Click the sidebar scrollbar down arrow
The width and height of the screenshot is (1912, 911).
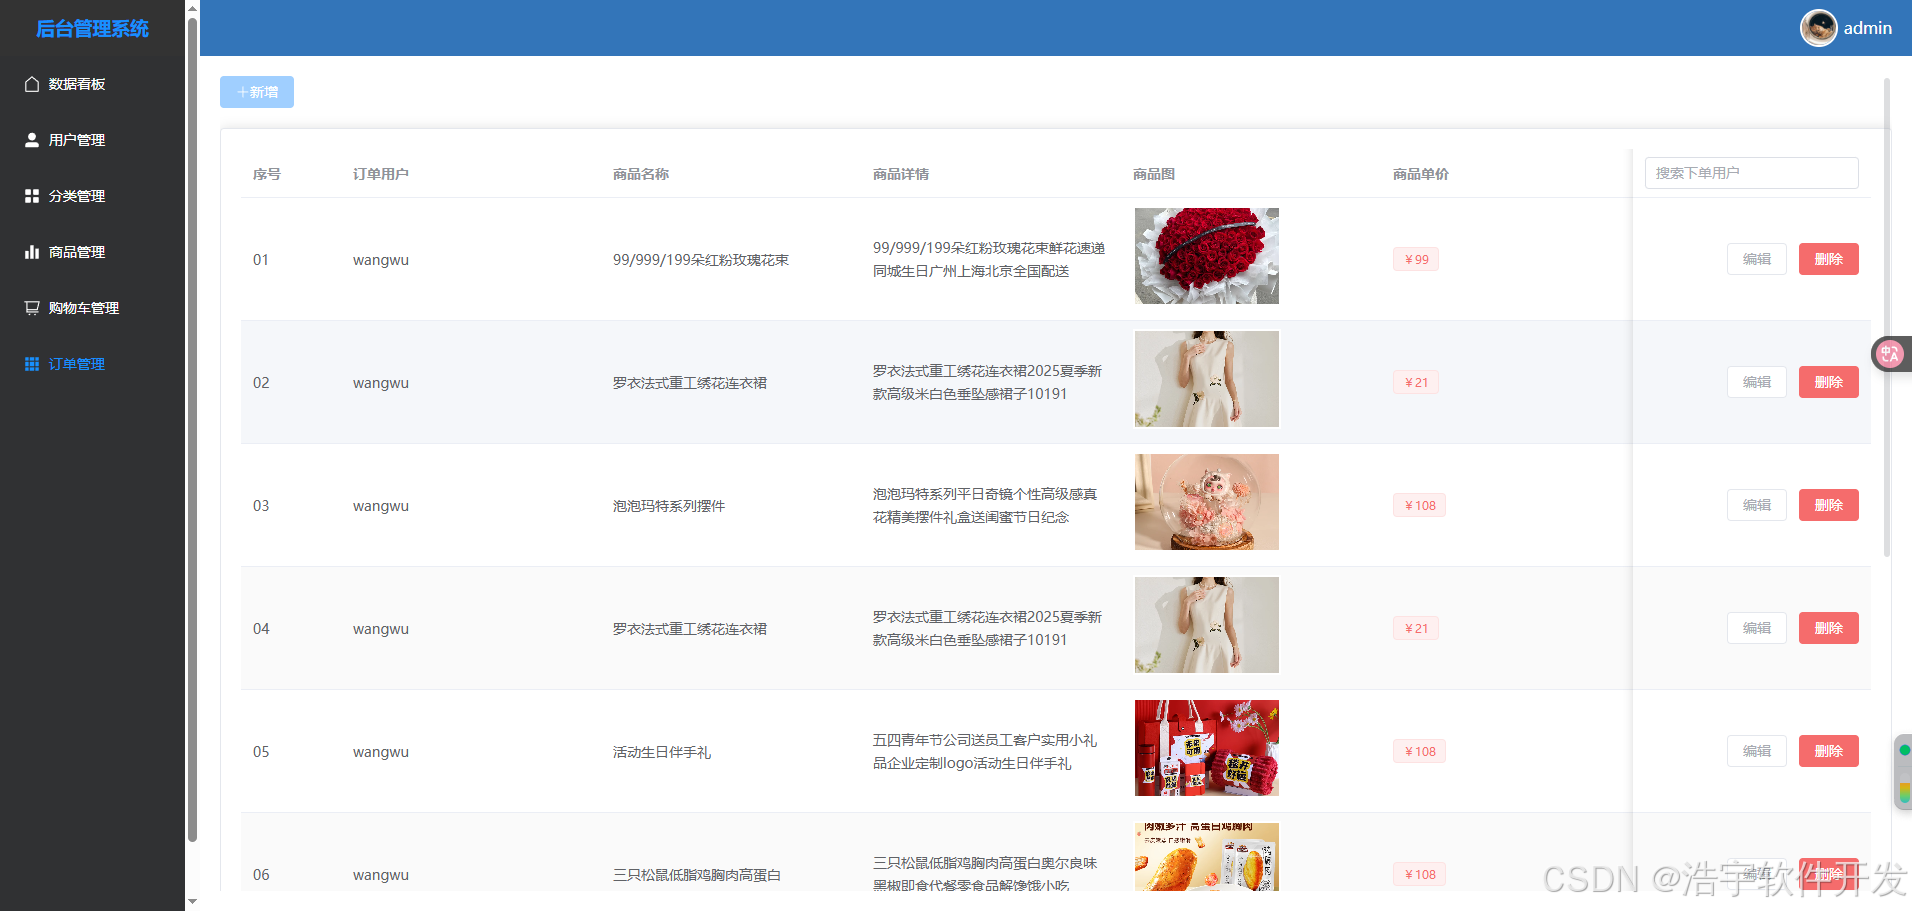[192, 902]
